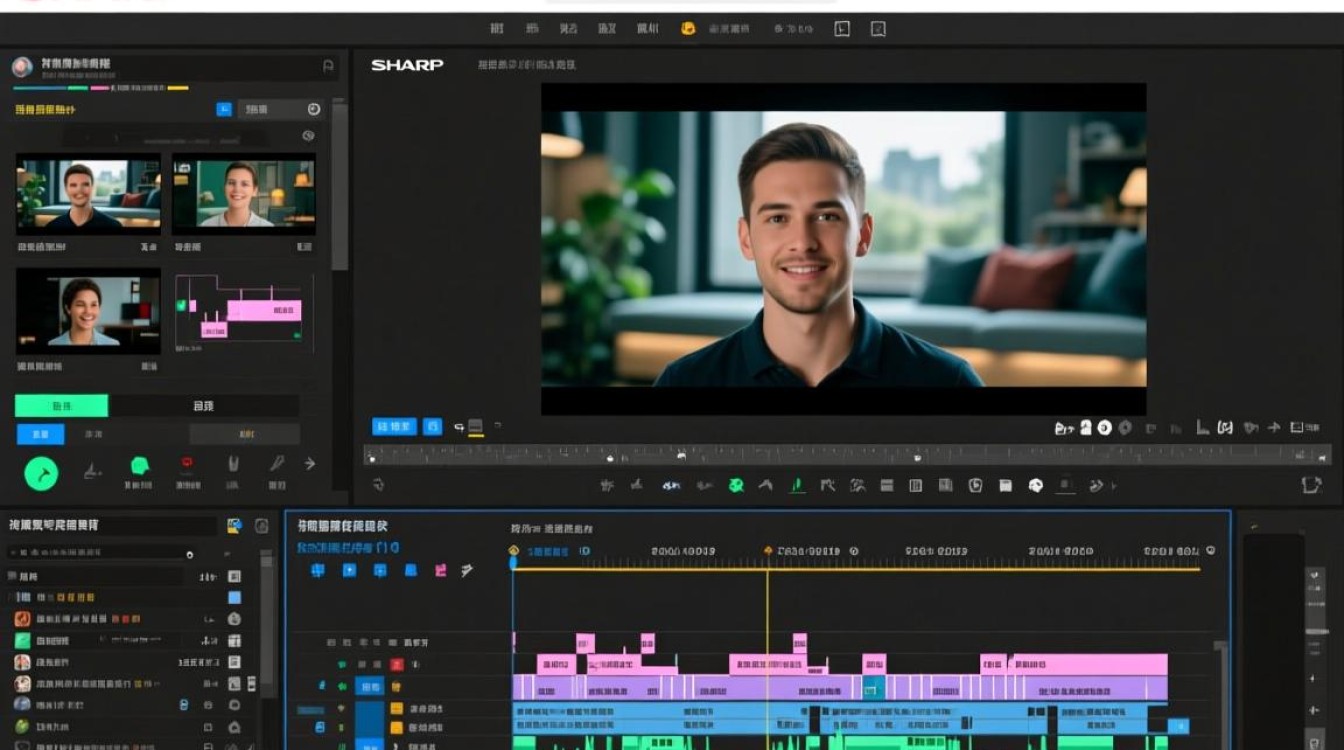Select the purple clip track in the timeline

(x=840, y=687)
